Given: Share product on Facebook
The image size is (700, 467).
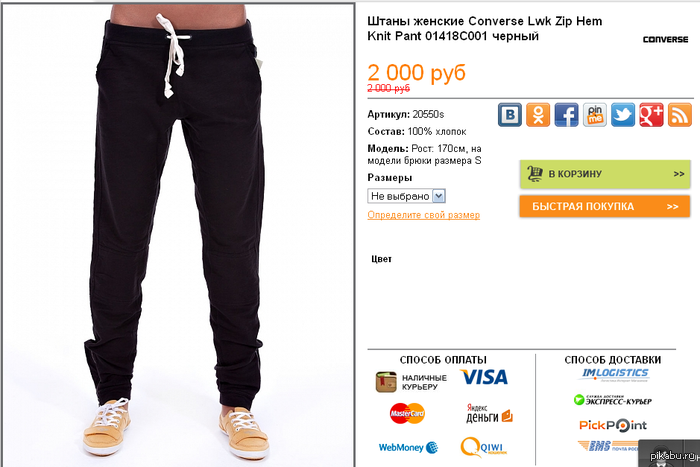Looking at the screenshot, I should 567,115.
